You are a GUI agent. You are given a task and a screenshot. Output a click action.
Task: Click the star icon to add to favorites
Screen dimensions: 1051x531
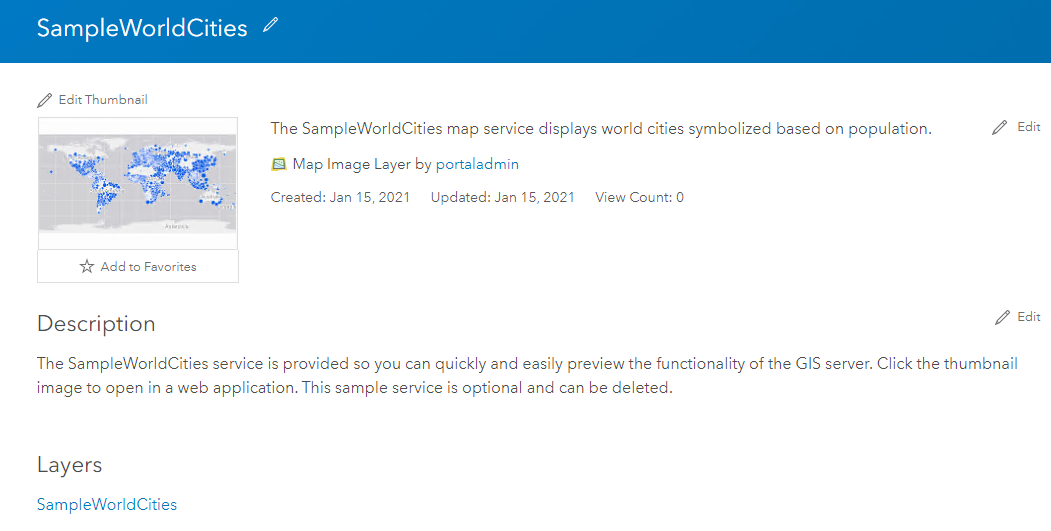coord(87,267)
